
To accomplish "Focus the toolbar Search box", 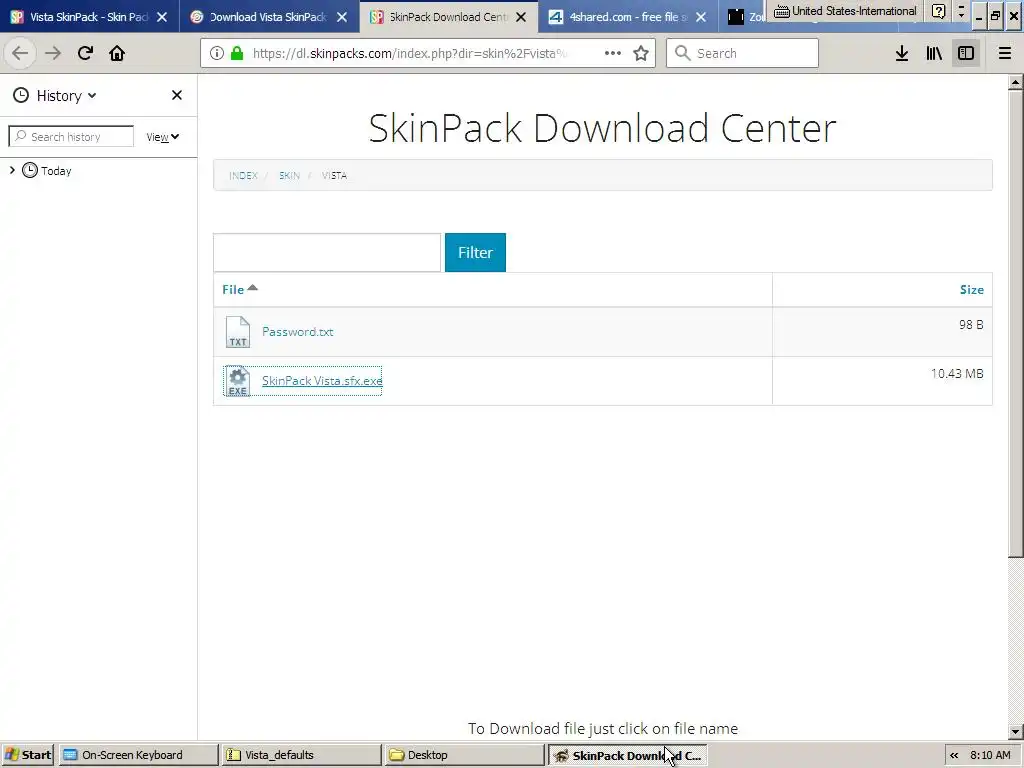I will click(x=743, y=53).
